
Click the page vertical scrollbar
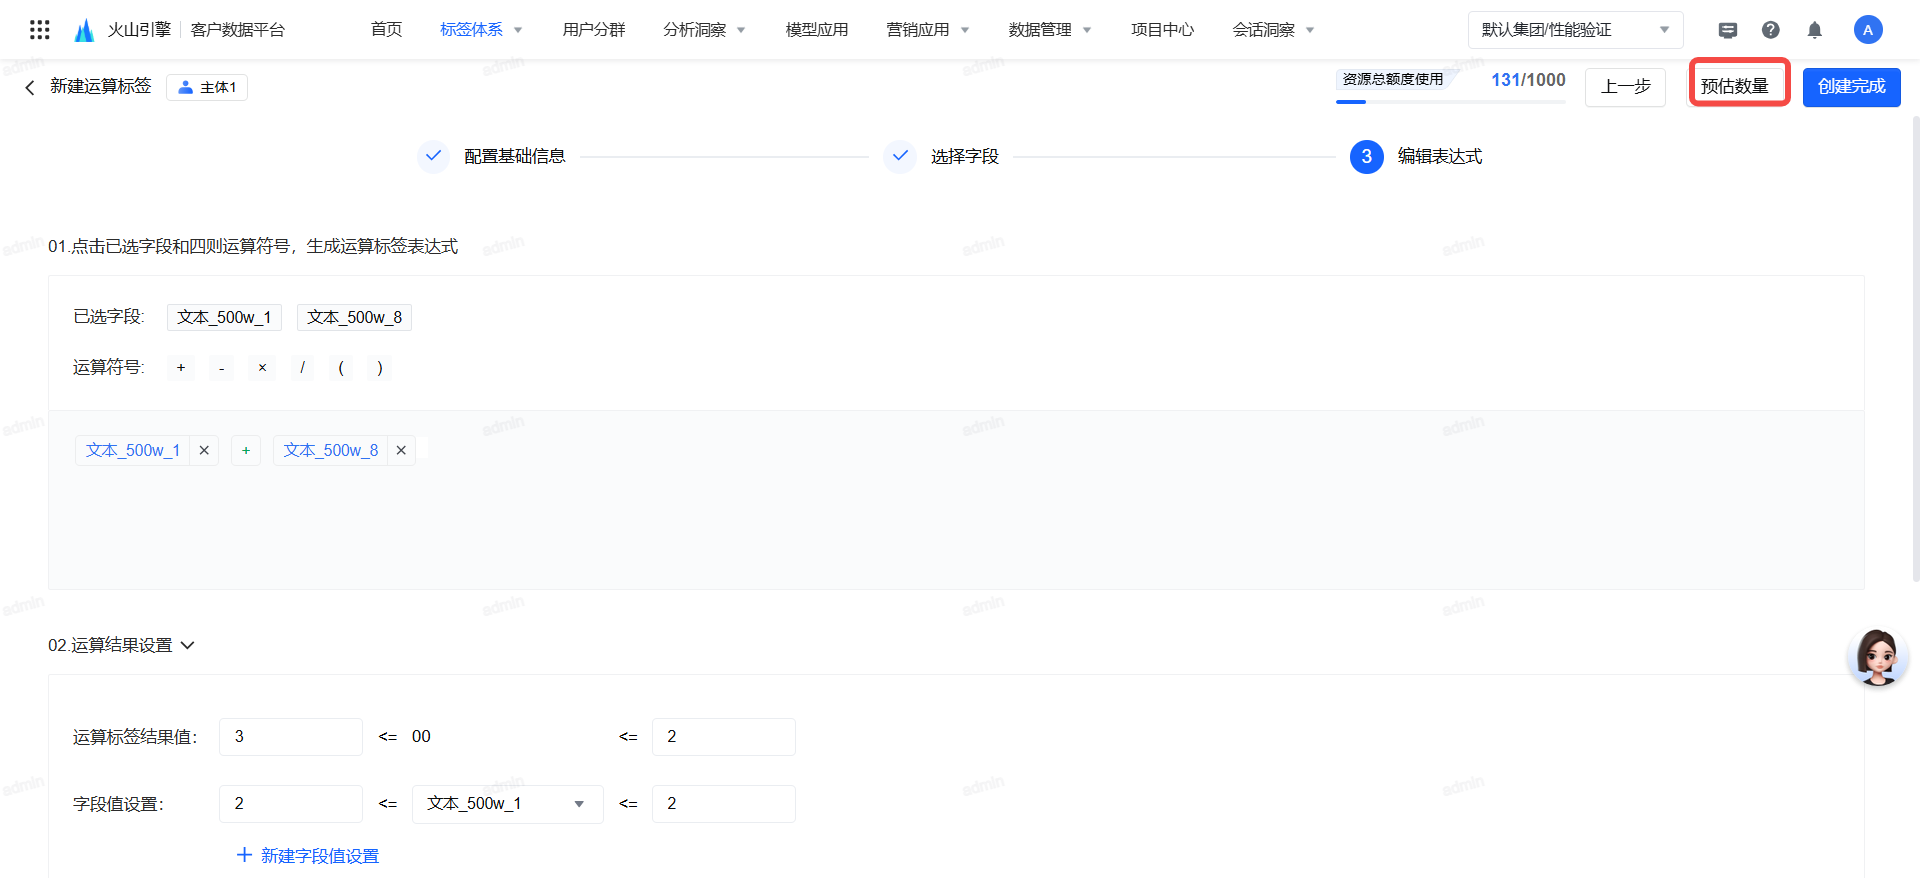point(1915,350)
